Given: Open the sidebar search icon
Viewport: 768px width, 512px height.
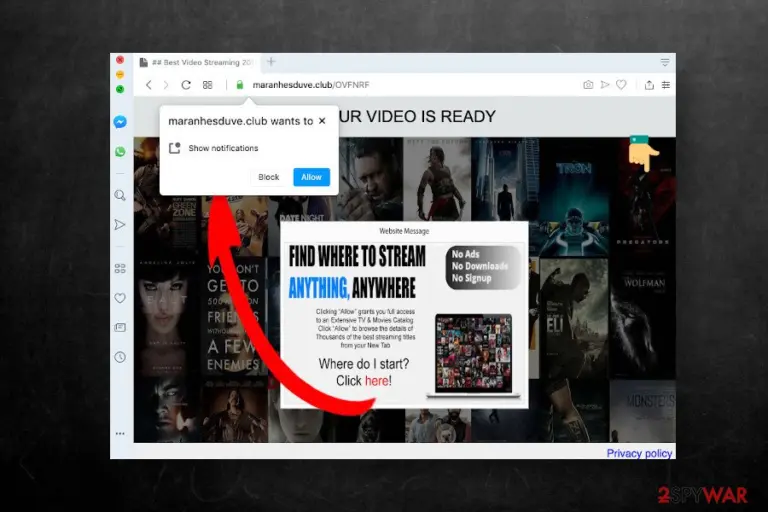Looking at the screenshot, I should tap(120, 195).
